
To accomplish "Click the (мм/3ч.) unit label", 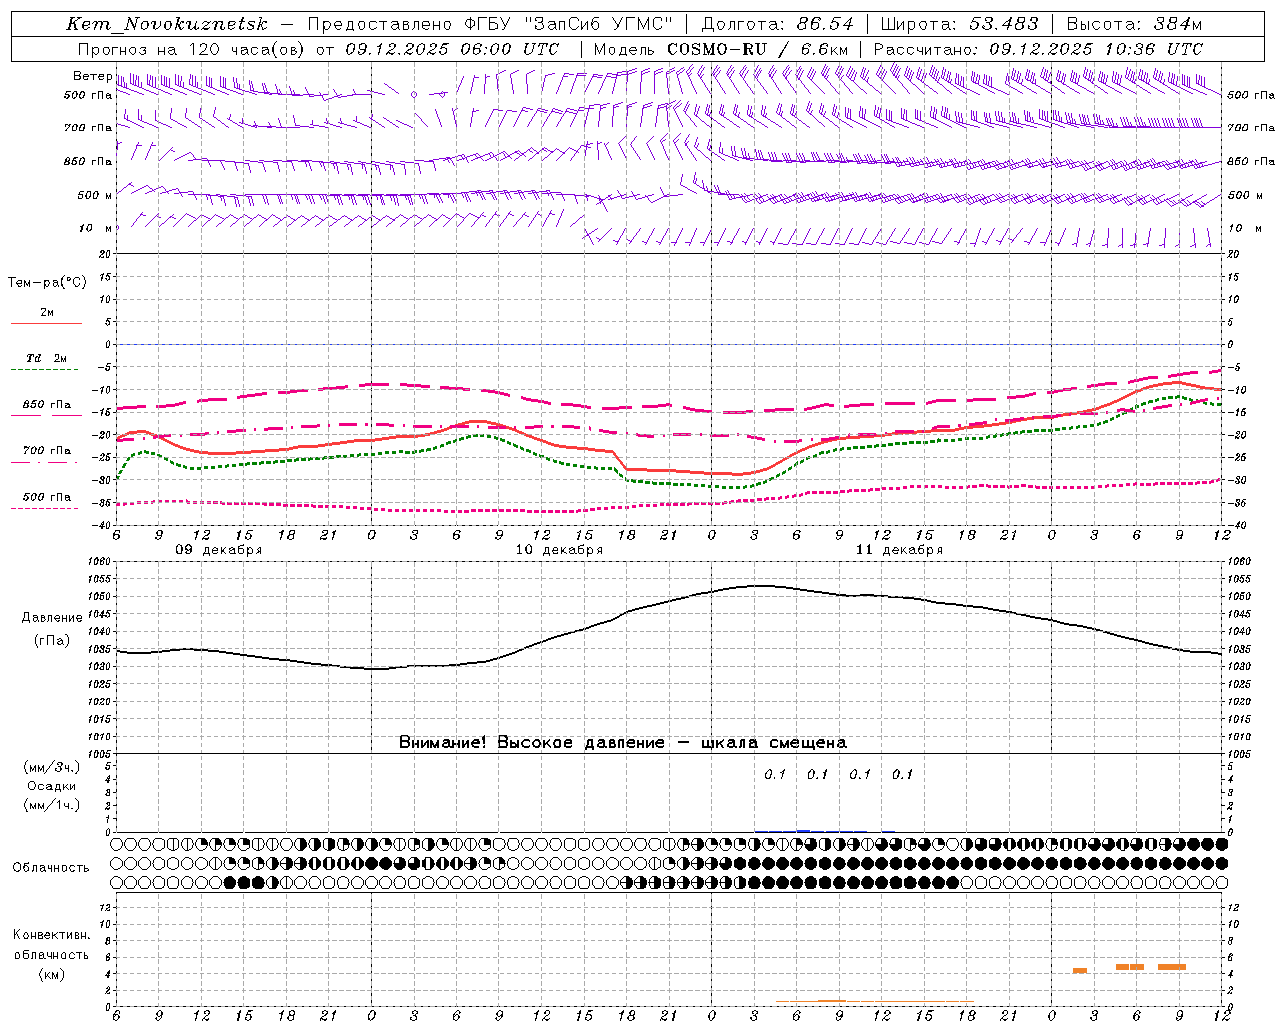I will tap(52, 767).
